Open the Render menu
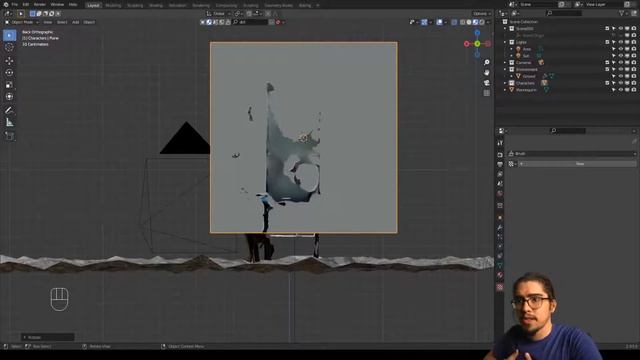 click(40, 4)
